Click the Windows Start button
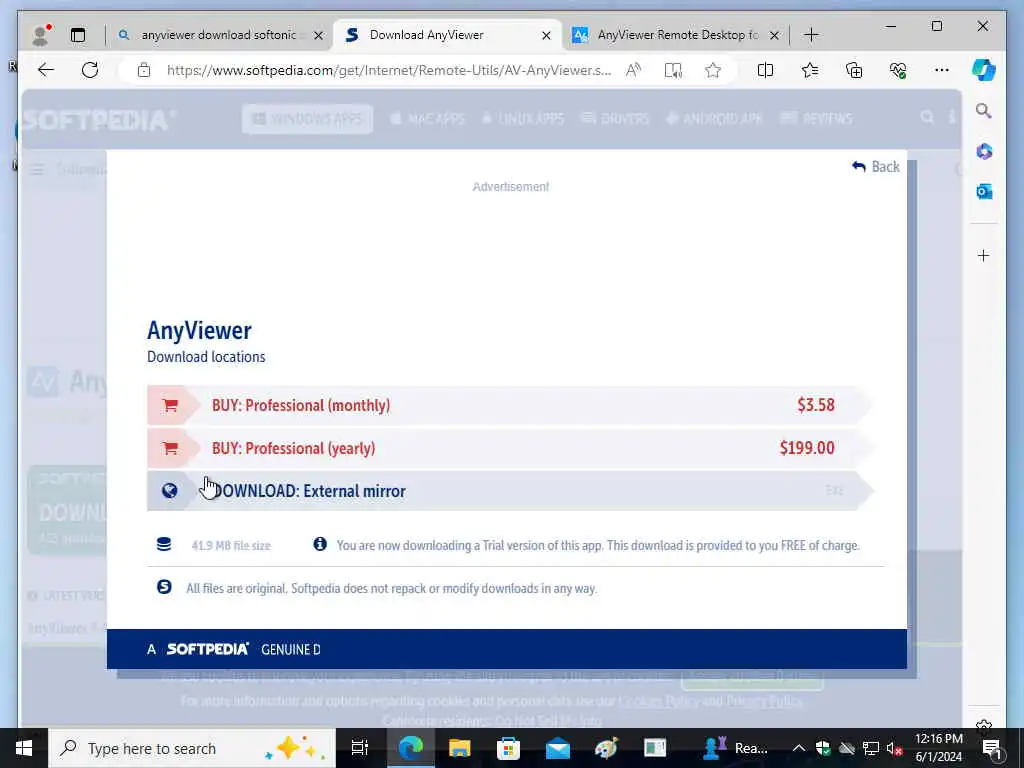The width and height of the screenshot is (1024, 768). [24, 748]
